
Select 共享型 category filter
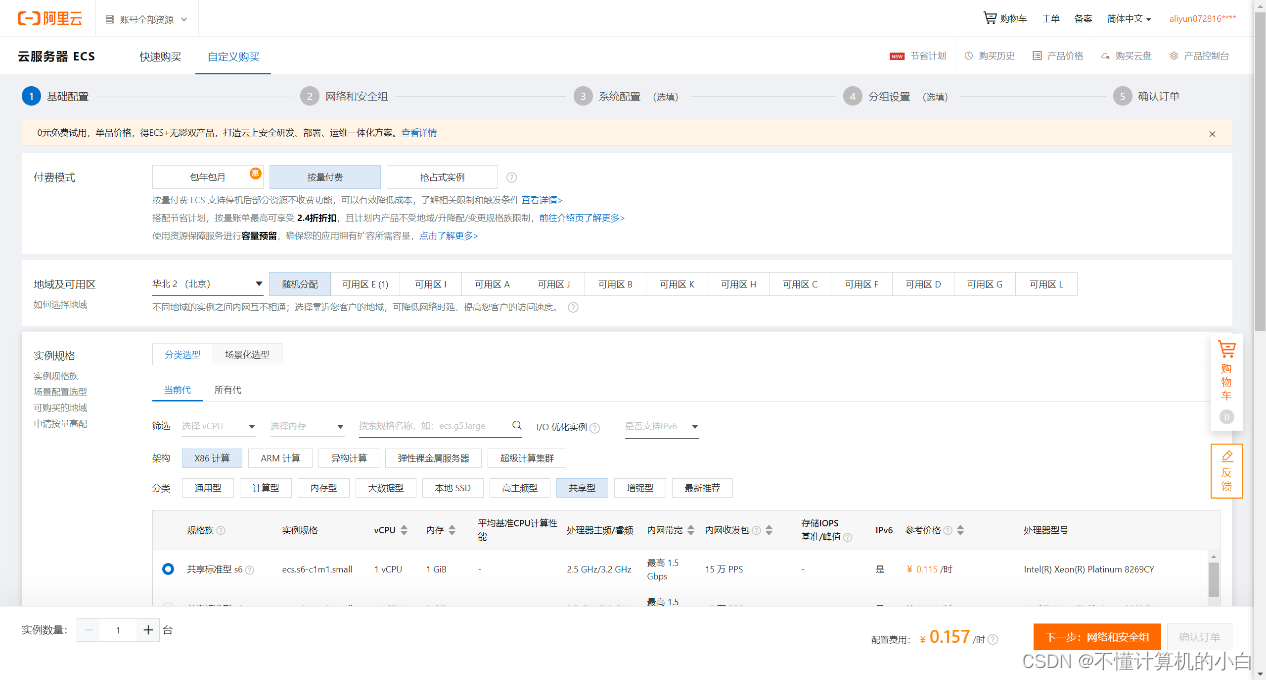(x=582, y=488)
